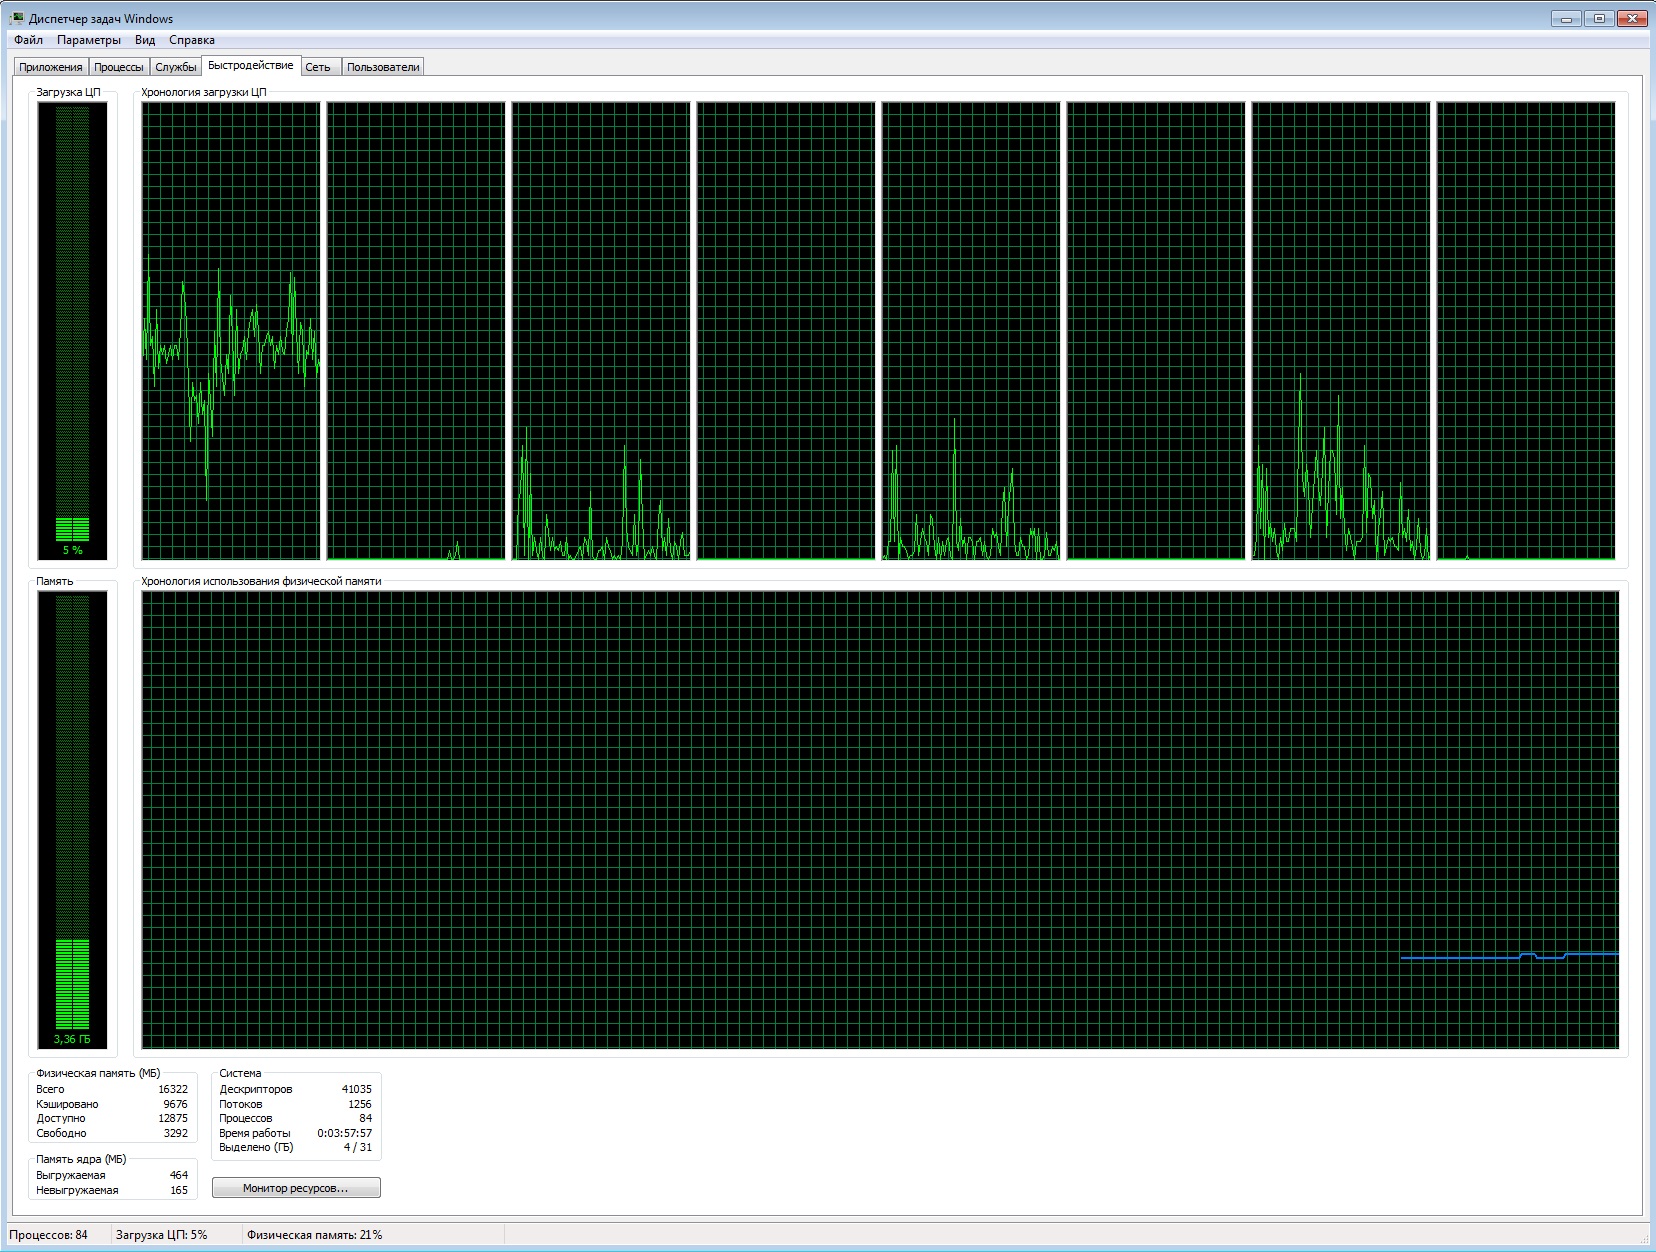Open the Справка menu
This screenshot has height=1252, width=1656.
(x=192, y=40)
